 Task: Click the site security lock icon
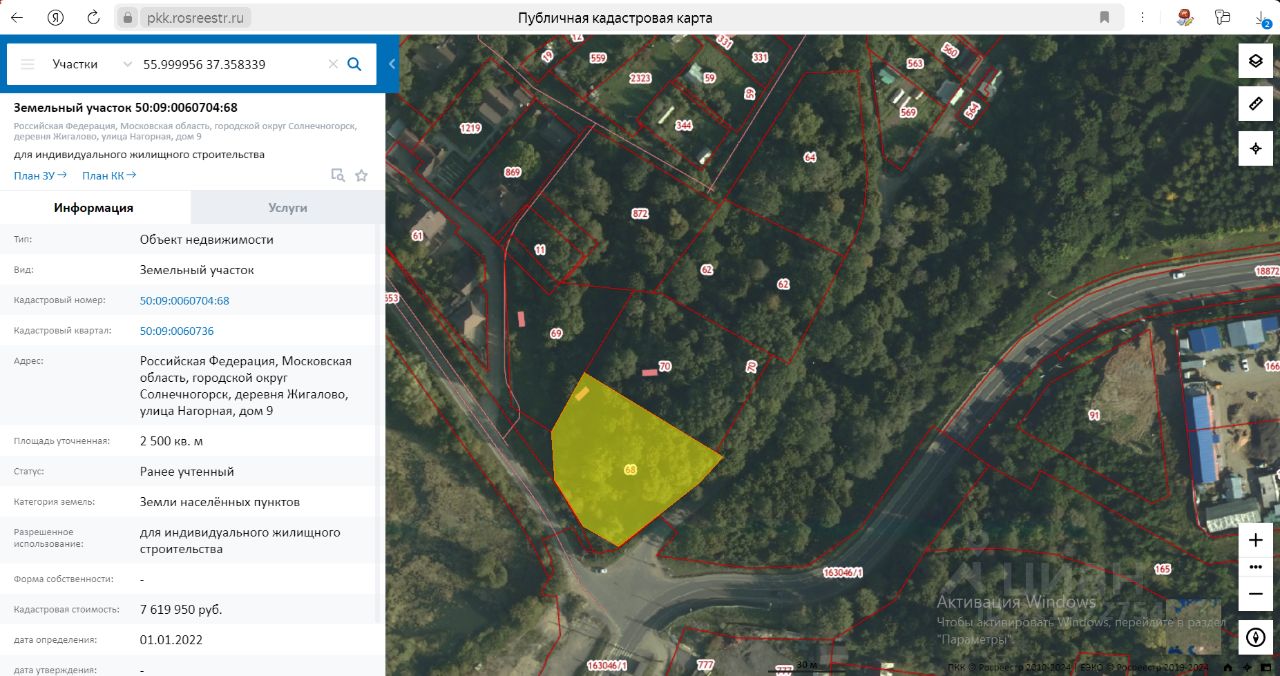[127, 18]
